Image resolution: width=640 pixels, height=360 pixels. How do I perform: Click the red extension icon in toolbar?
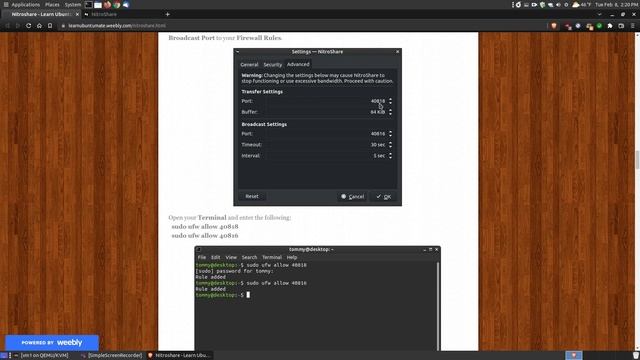(568, 26)
